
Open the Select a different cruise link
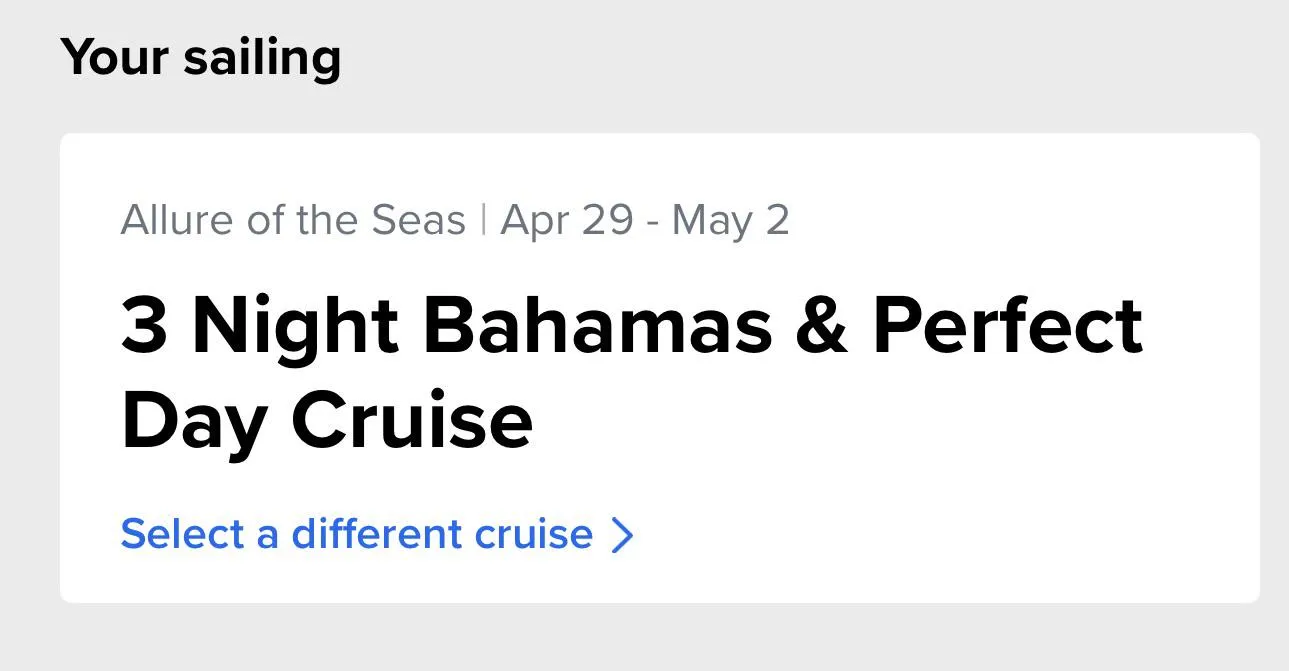point(357,534)
